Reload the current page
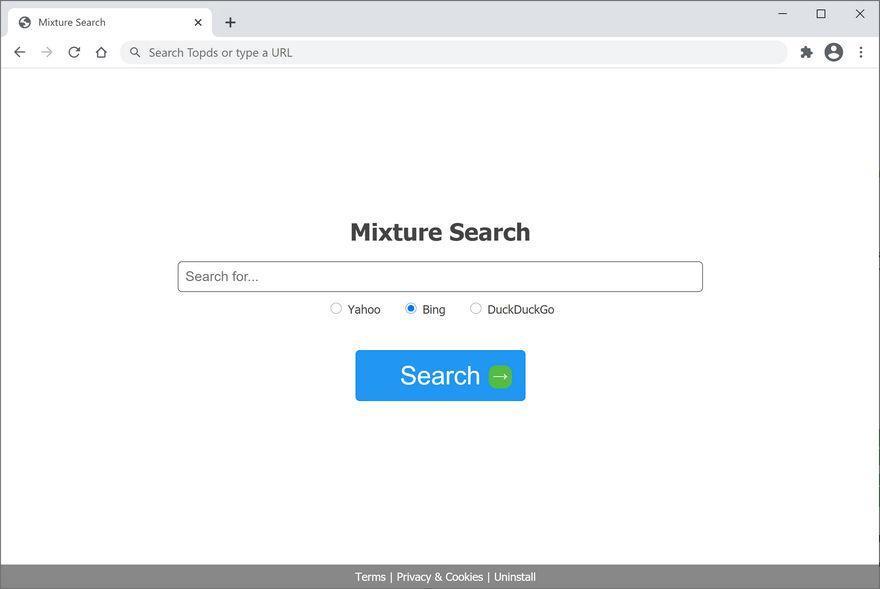Viewport: 880px width, 589px height. (74, 52)
